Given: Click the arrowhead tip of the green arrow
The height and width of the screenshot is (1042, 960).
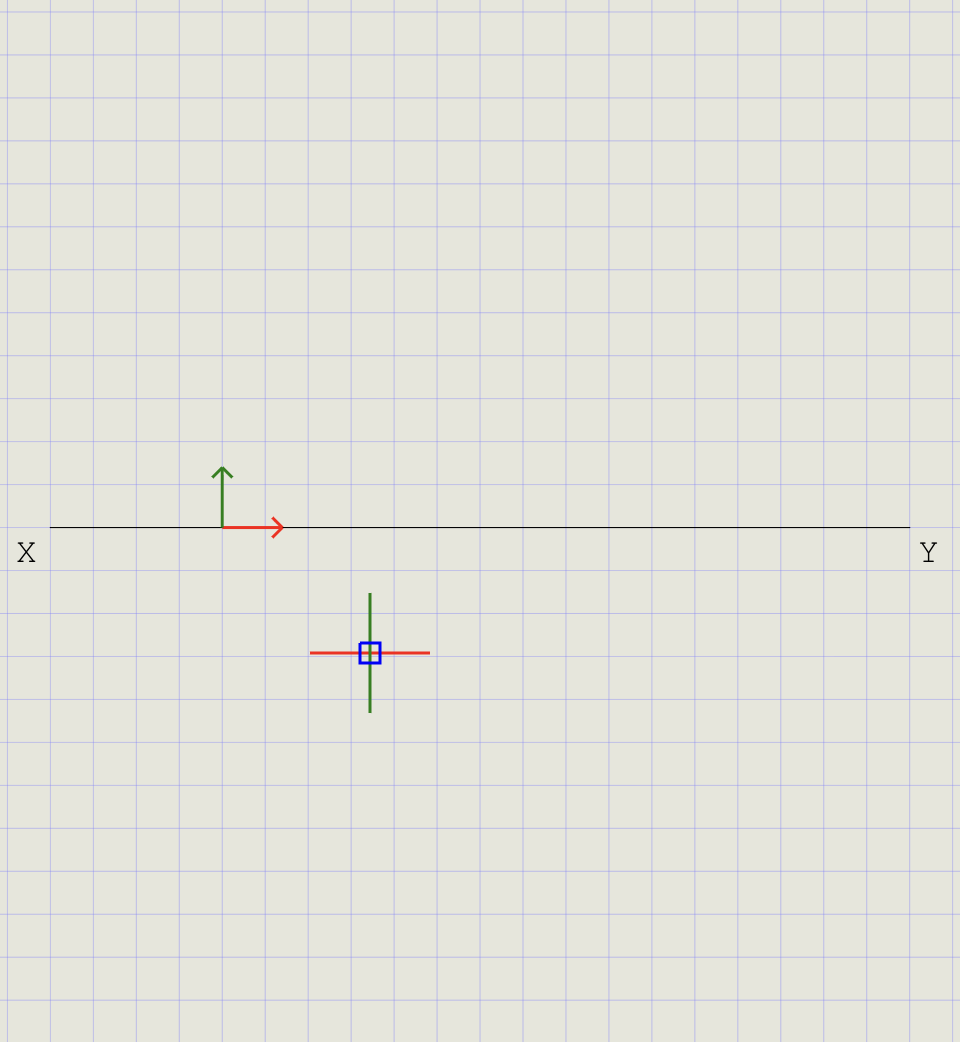Looking at the screenshot, I should pyautogui.click(x=222, y=468).
